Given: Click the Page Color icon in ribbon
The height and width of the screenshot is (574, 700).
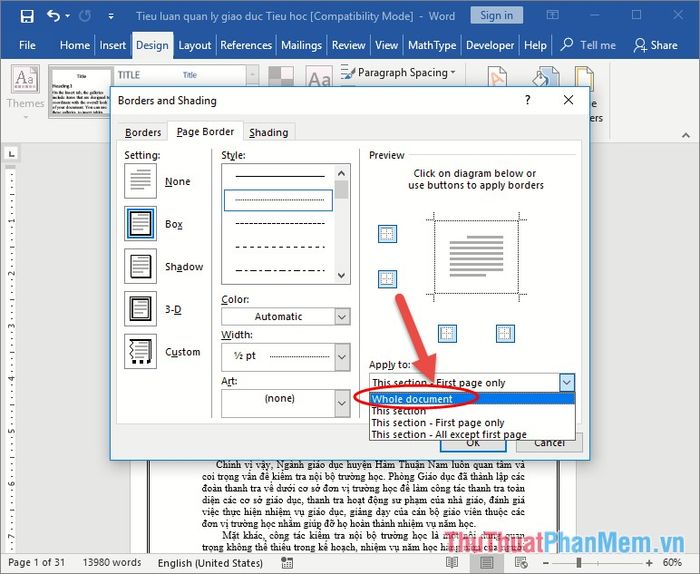Looking at the screenshot, I should pyautogui.click(x=546, y=76).
